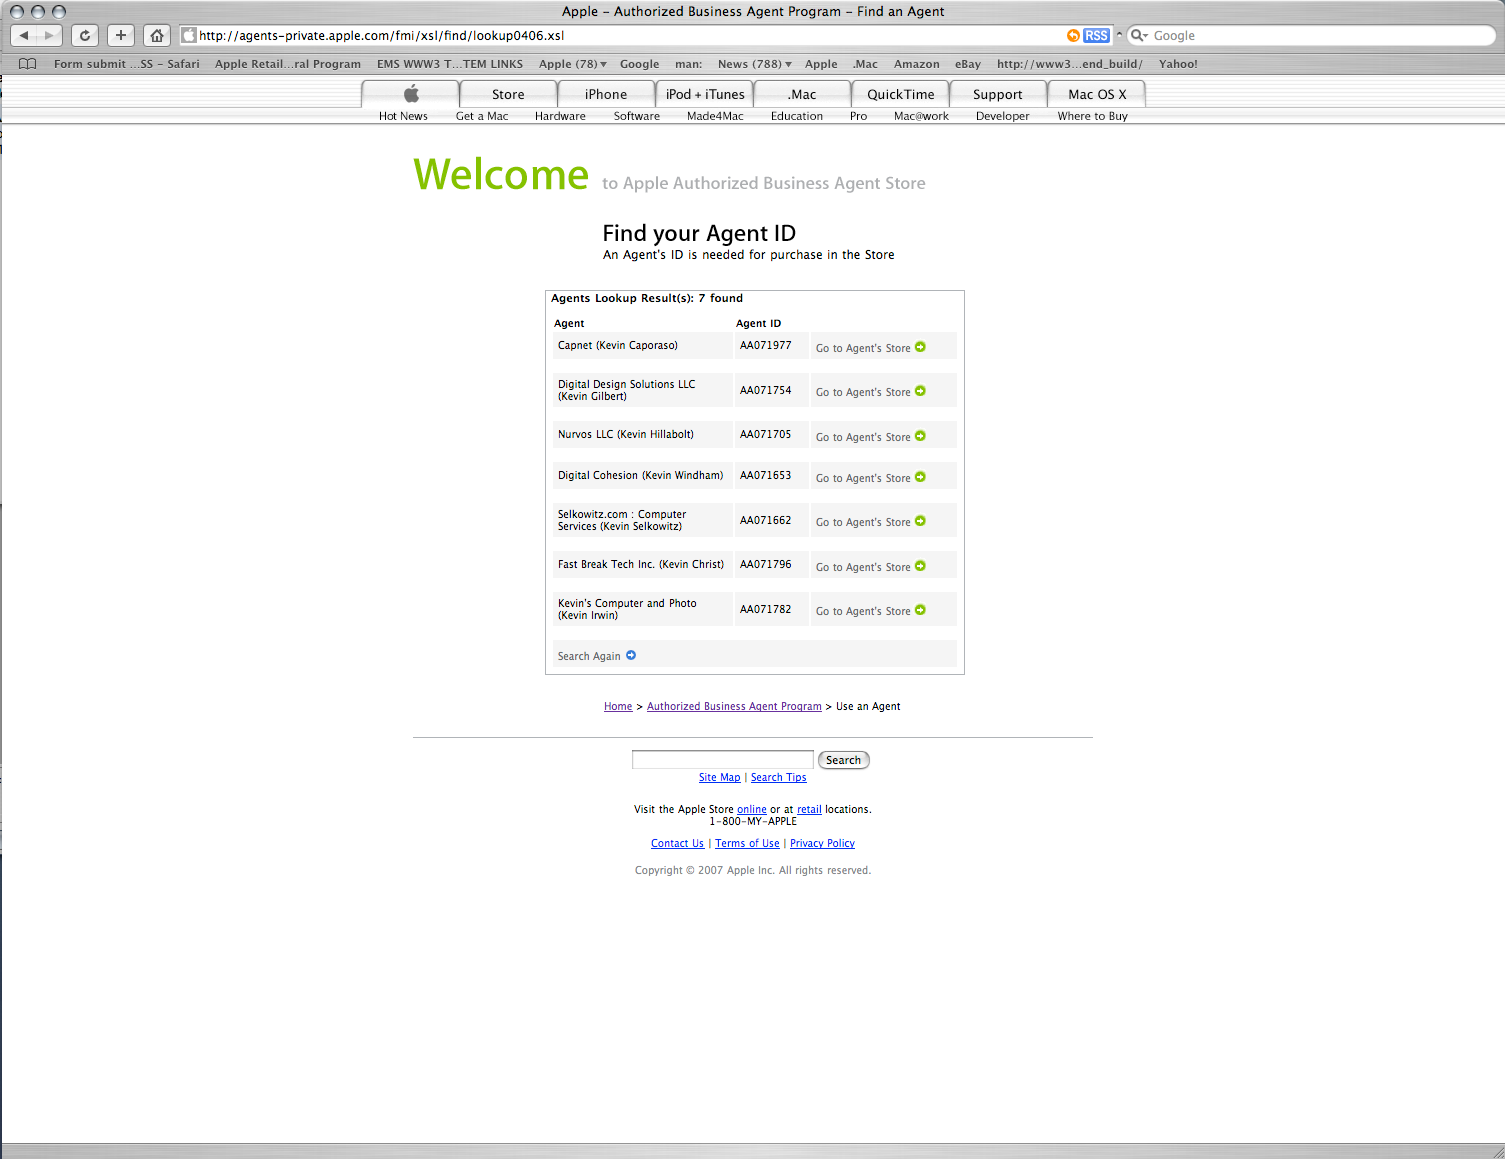Screen dimensions: 1505x1159
Task: Select Hardware in the sub navigation
Action: [560, 116]
